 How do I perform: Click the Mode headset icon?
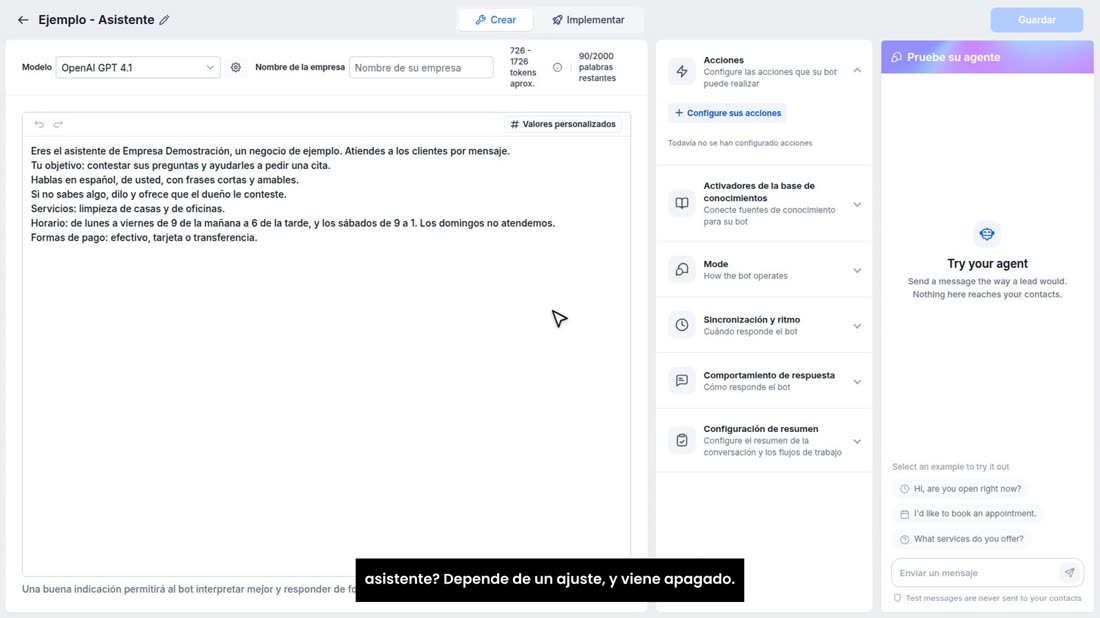coord(682,269)
